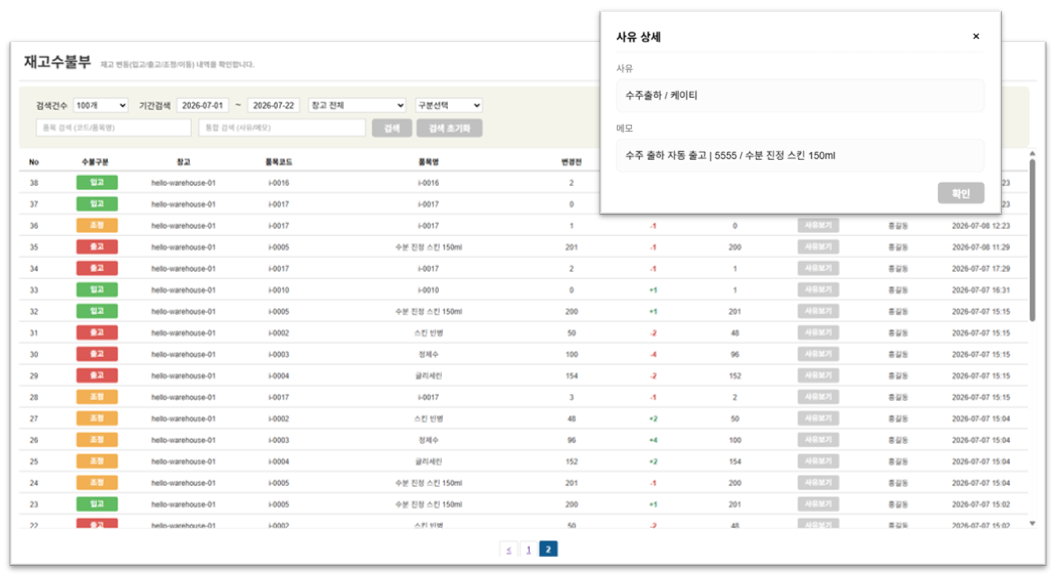Viewport: 1057px width, 580px height.
Task: Click the red 출고 badge in row 34
Action: pos(97,268)
